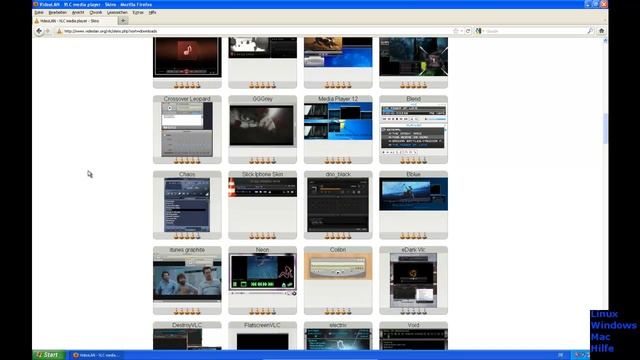Open the Crossover Leopard skin thumbnail
The image size is (640, 360).
pyautogui.click(x=187, y=129)
